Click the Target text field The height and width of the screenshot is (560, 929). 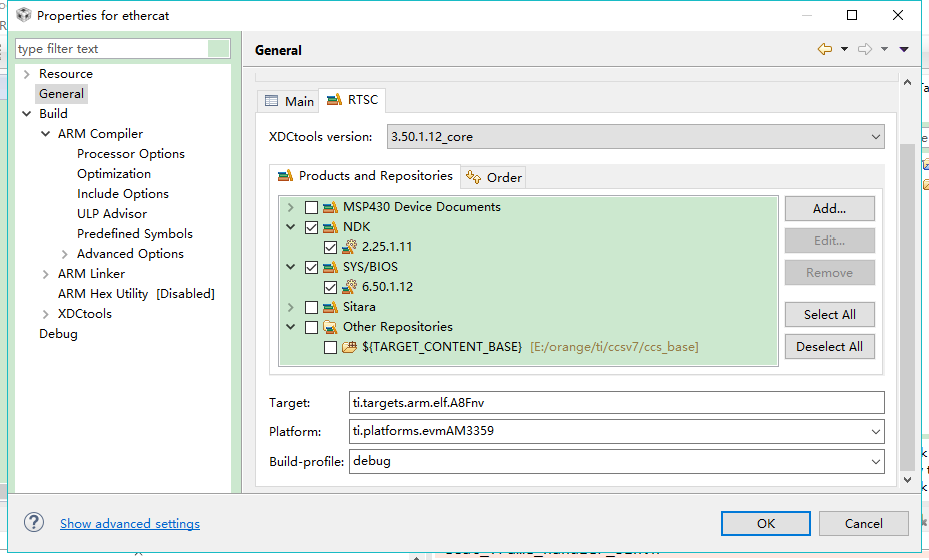(x=617, y=402)
